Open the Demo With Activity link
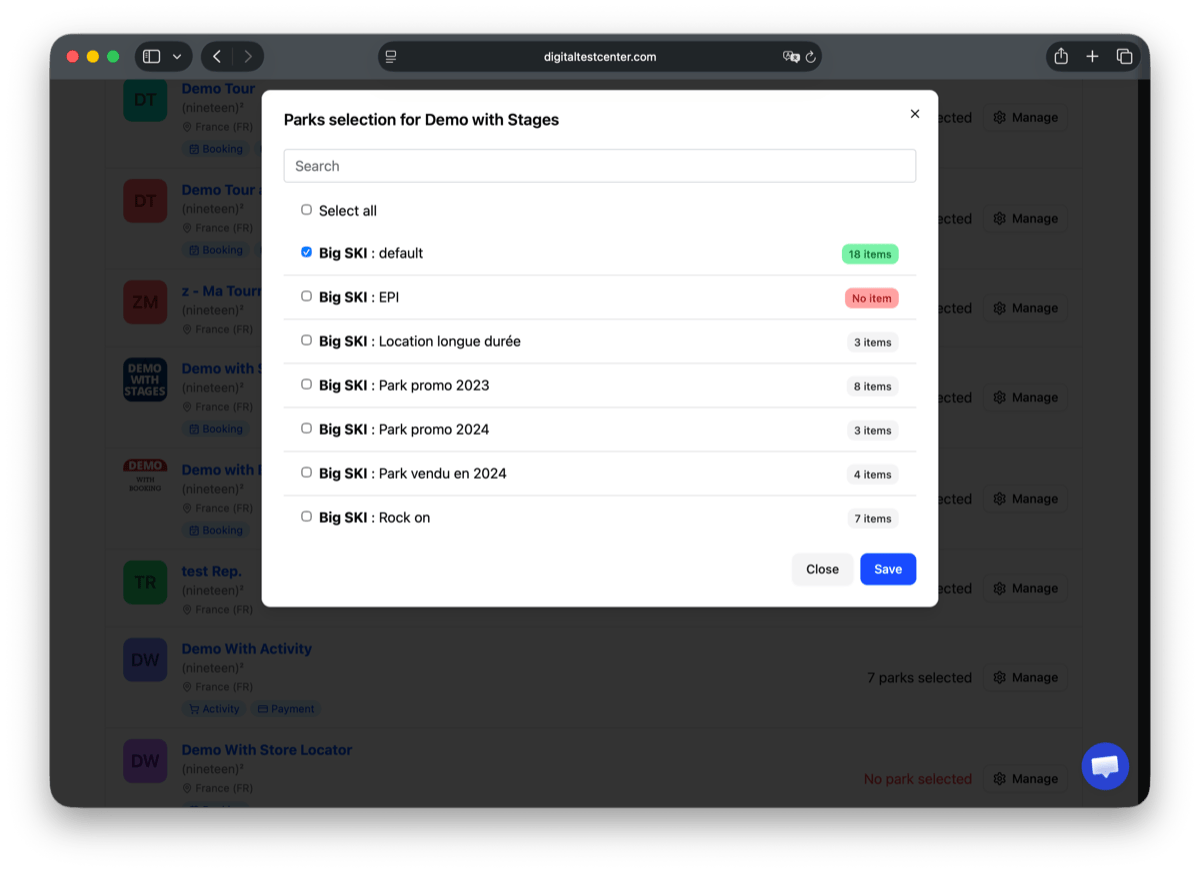 click(x=247, y=648)
